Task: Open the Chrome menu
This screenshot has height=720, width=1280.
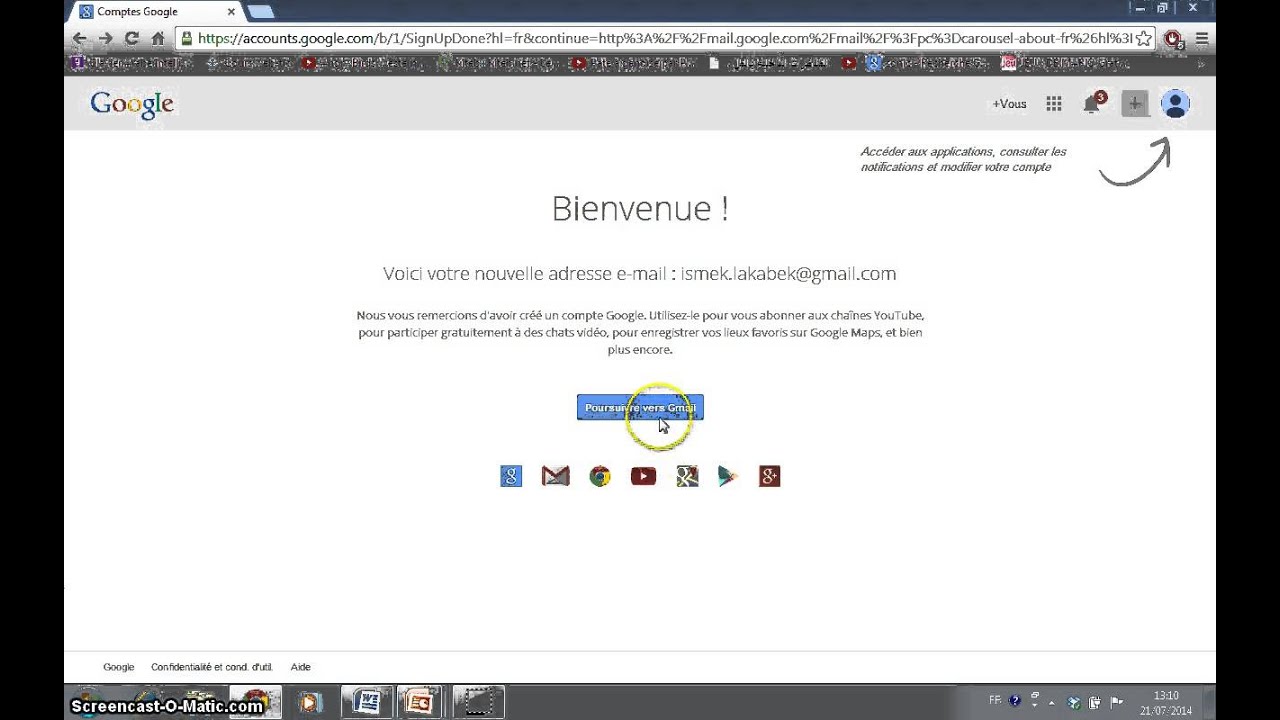Action: pyautogui.click(x=1202, y=39)
